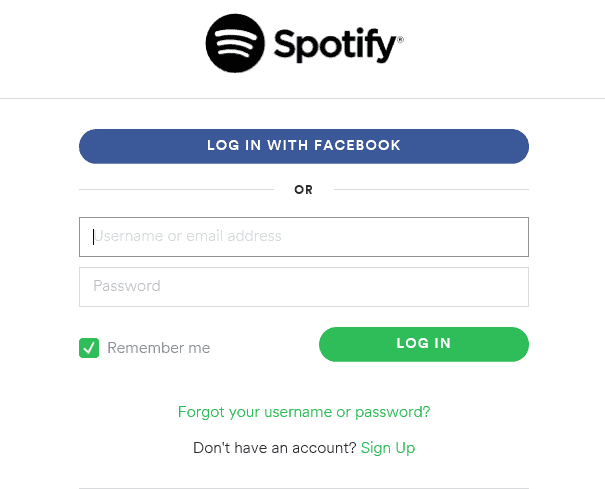
Task: Click the Remember me label text
Action: coord(159,348)
